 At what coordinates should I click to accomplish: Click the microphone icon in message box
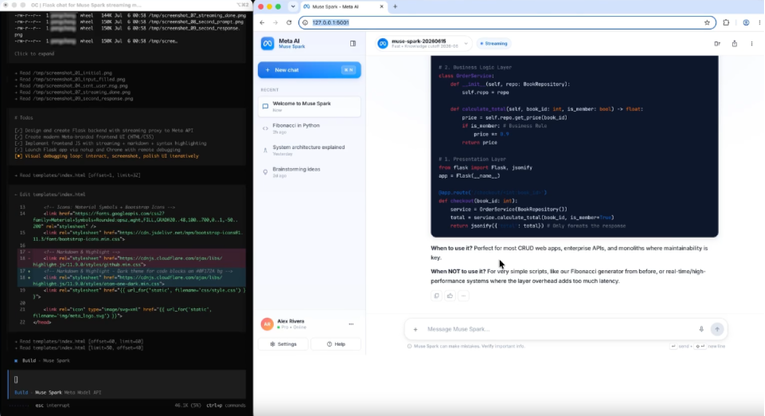(702, 329)
